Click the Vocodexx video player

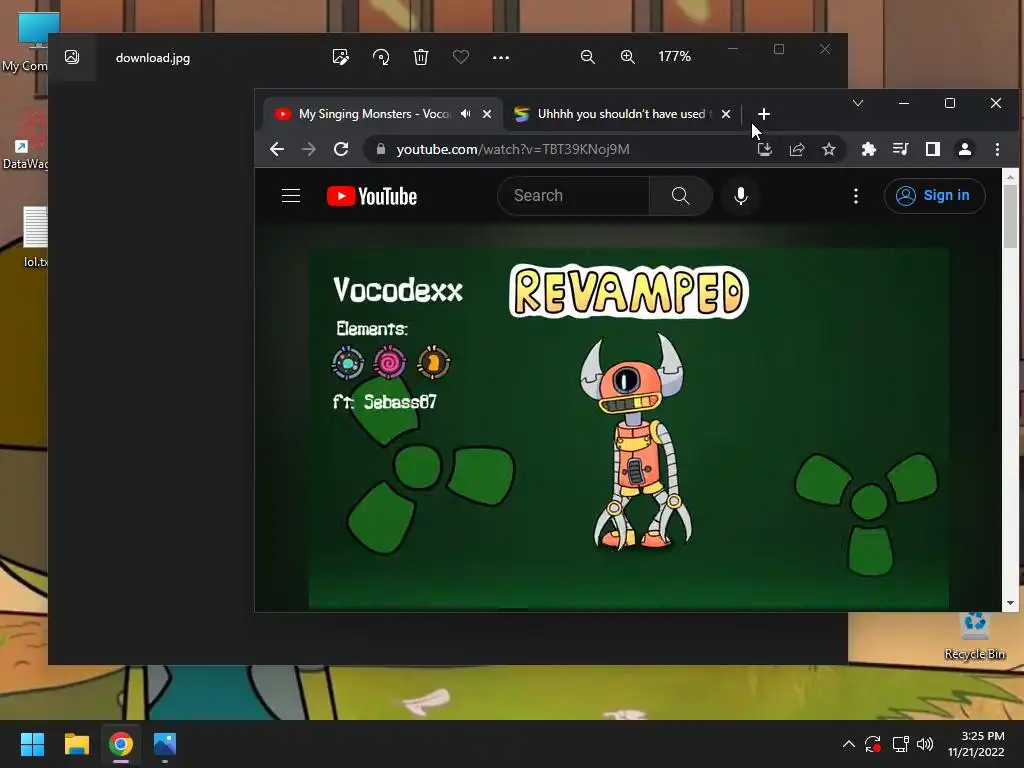pyautogui.click(x=628, y=428)
